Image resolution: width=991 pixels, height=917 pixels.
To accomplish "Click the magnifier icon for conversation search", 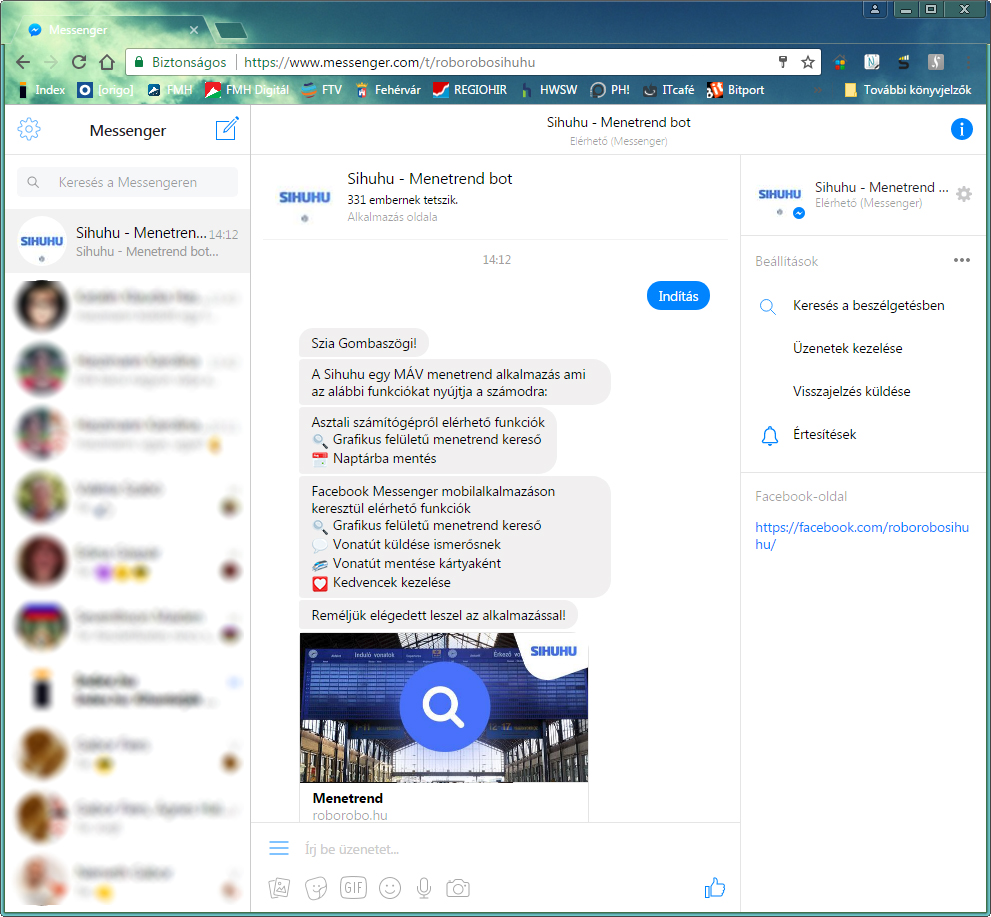I will pos(768,307).
